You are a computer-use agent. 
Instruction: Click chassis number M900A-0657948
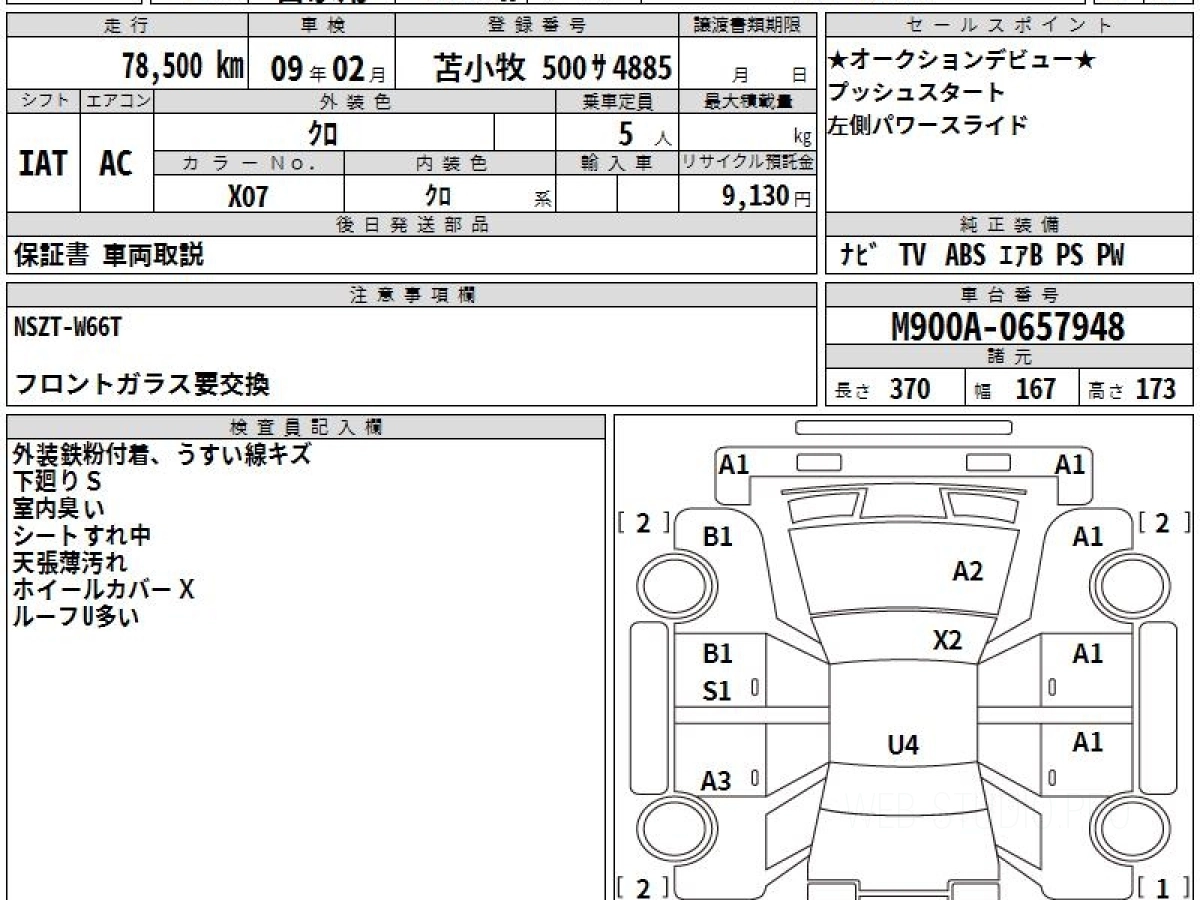coord(1008,325)
